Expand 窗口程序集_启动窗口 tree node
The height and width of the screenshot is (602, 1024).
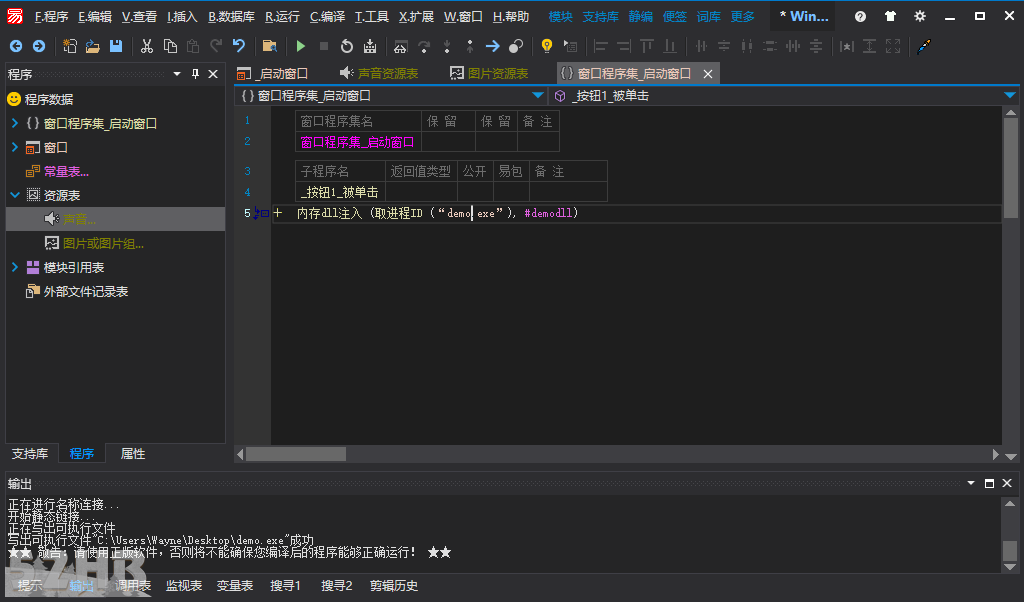pyautogui.click(x=15, y=123)
